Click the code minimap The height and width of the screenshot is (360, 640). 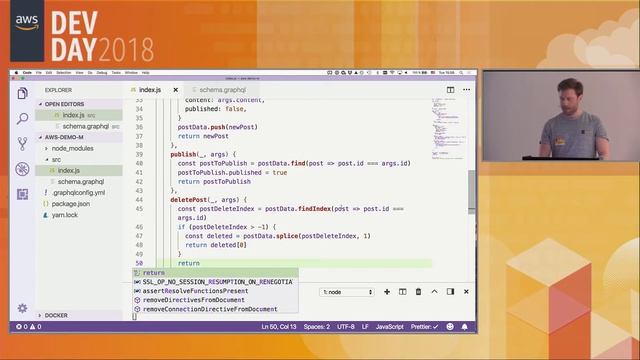[x=448, y=129]
